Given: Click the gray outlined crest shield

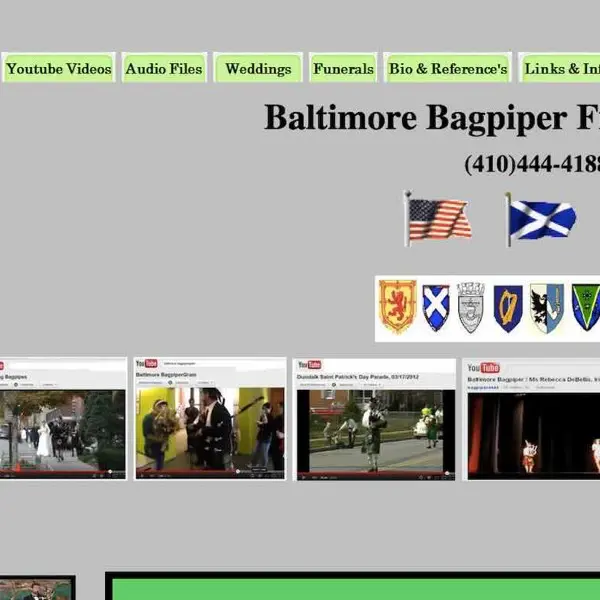Looking at the screenshot, I should click(471, 307).
